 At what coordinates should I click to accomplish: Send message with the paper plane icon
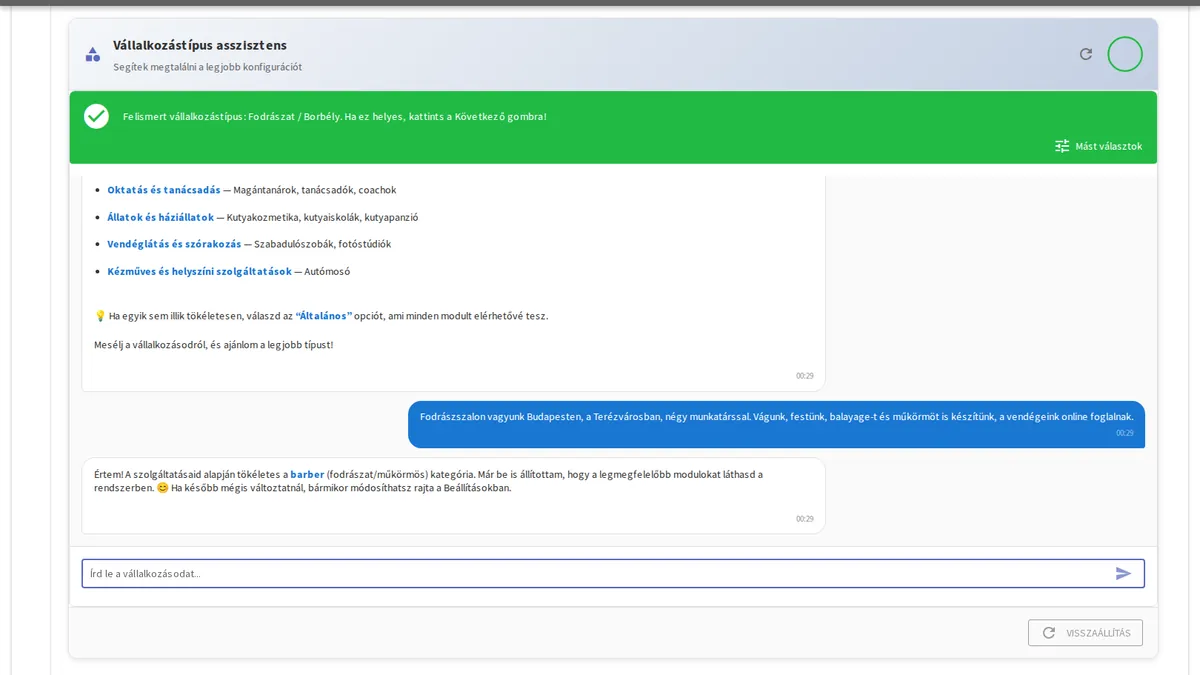pyautogui.click(x=1124, y=573)
